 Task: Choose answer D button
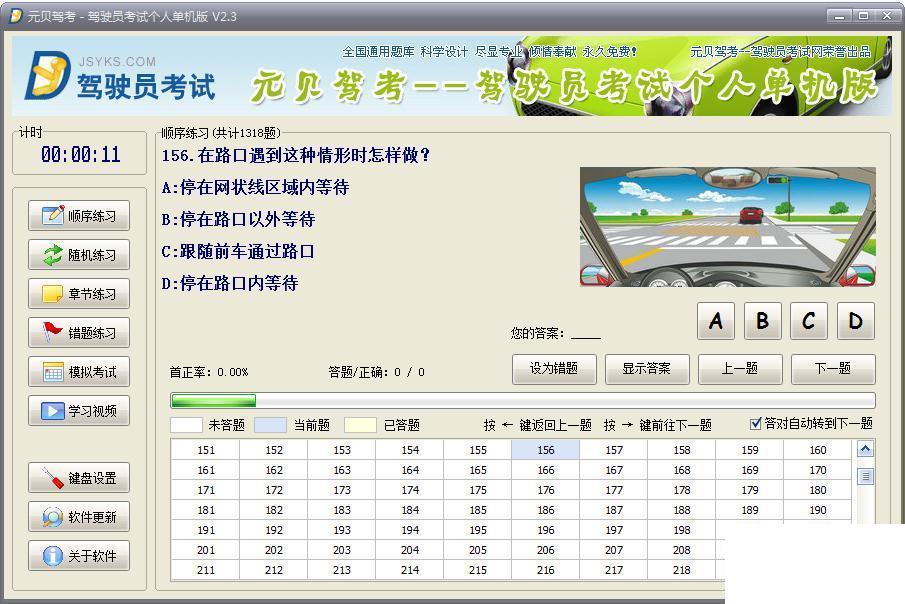856,320
